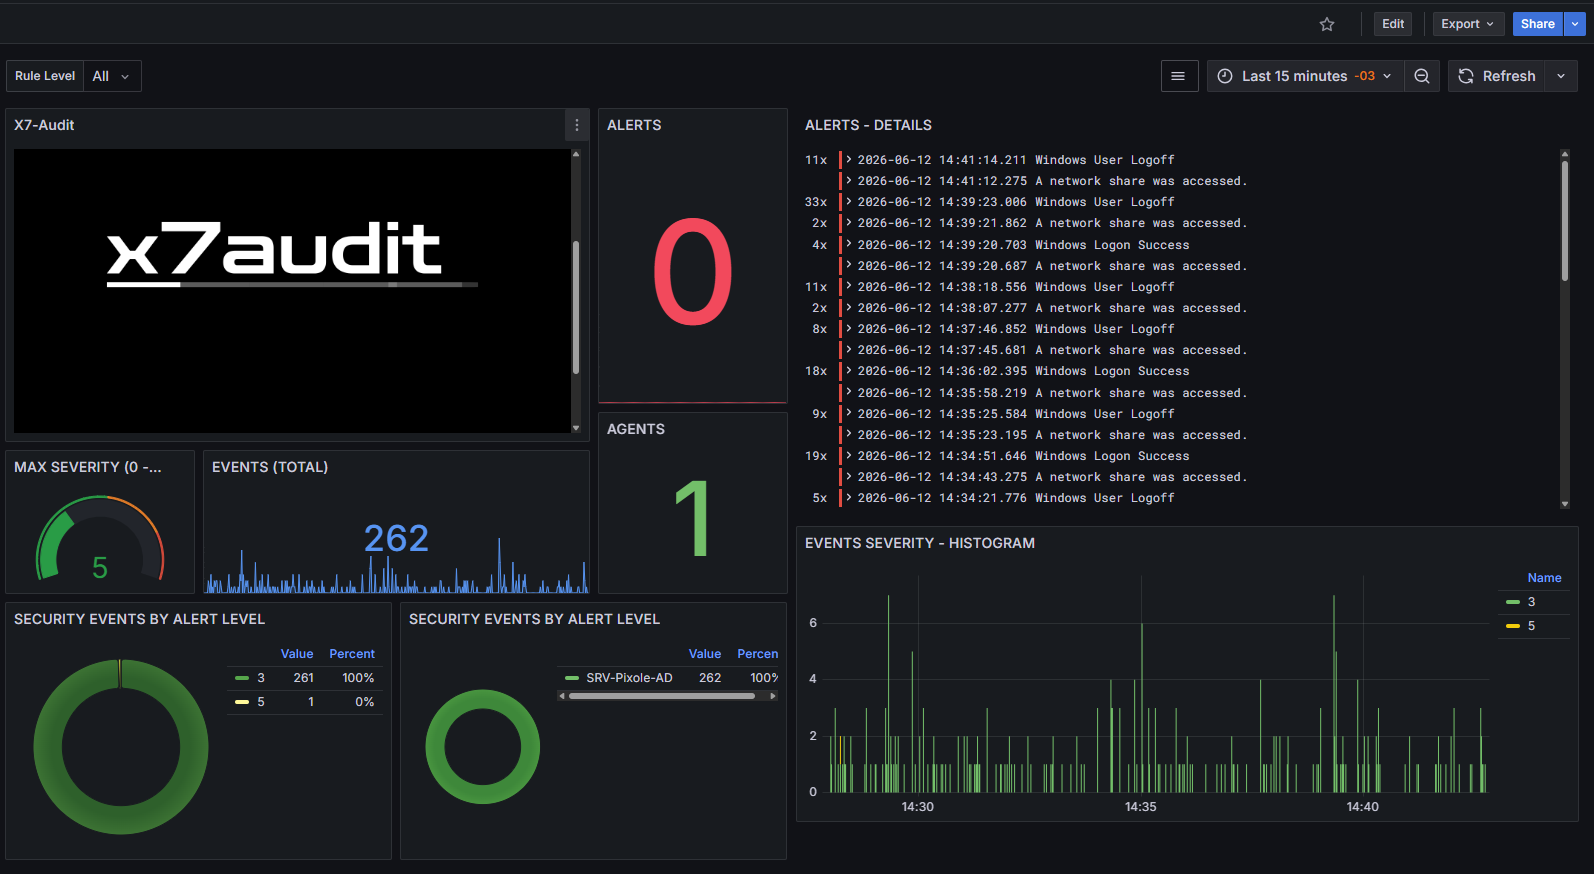The height and width of the screenshot is (874, 1594).
Task: Open the Export dropdown menu
Action: tap(1468, 24)
